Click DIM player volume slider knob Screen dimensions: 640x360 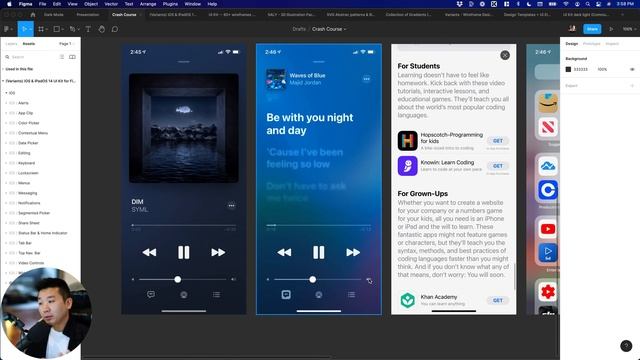[178, 279]
